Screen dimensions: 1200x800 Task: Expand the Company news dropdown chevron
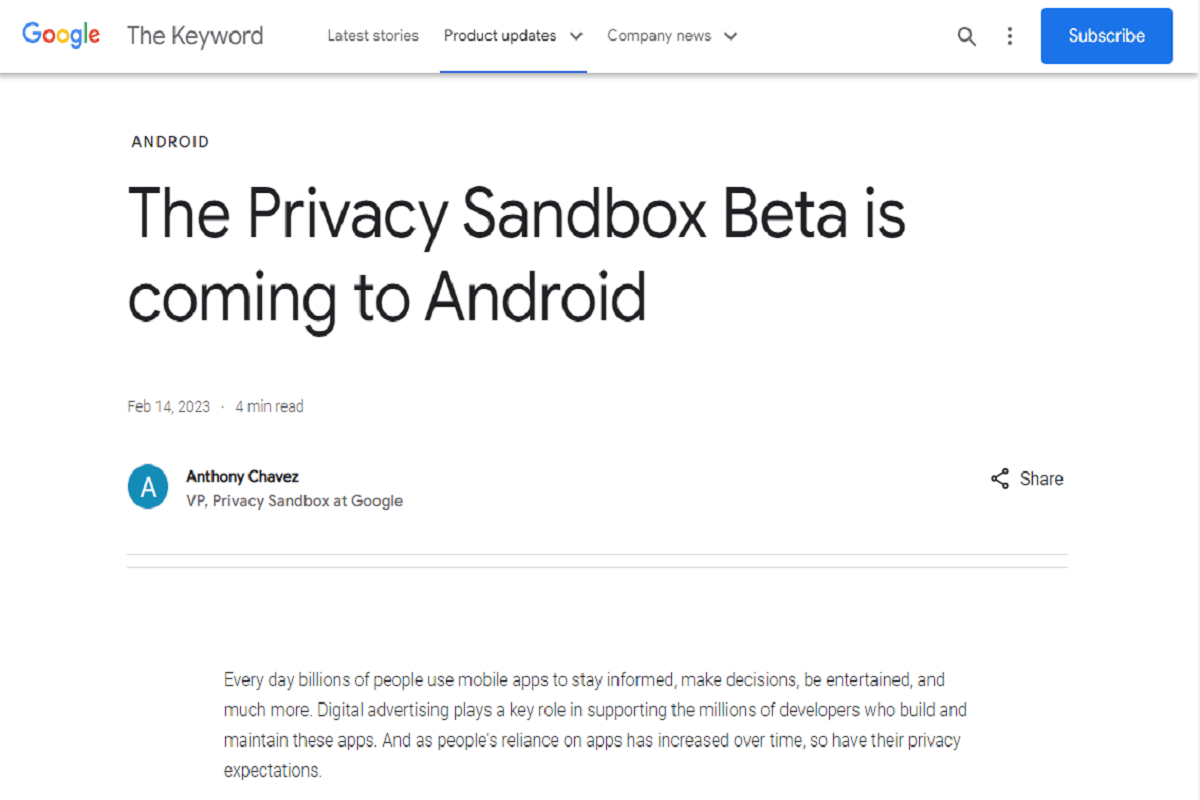tap(731, 35)
